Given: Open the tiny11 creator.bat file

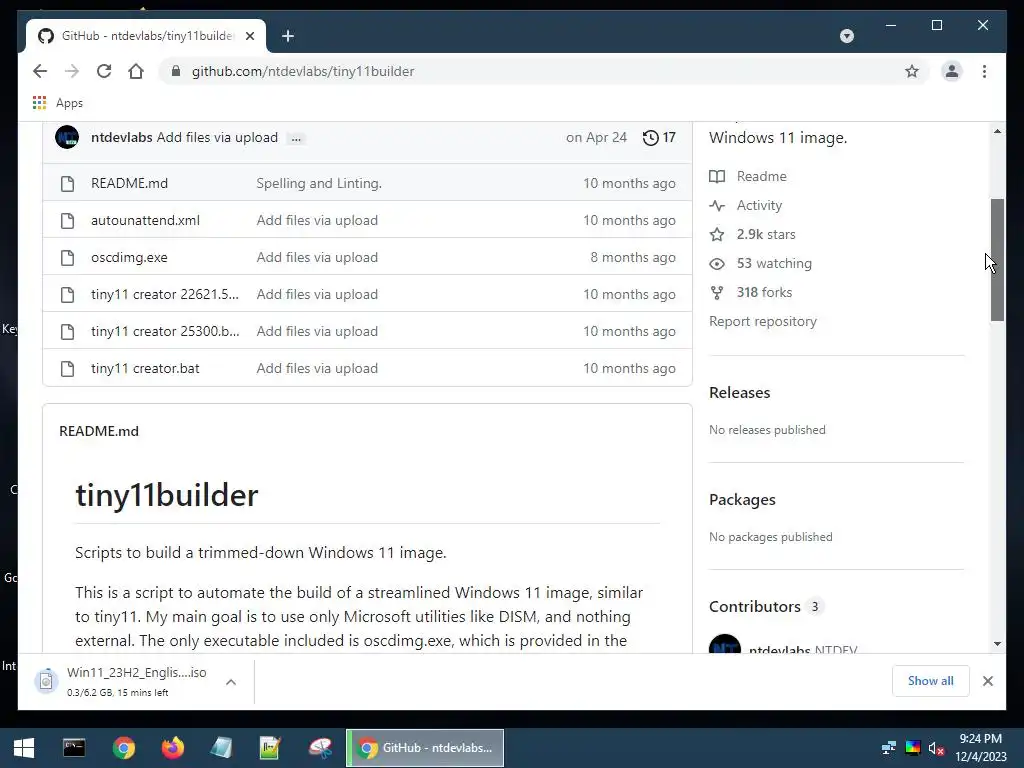Looking at the screenshot, I should 145,368.
